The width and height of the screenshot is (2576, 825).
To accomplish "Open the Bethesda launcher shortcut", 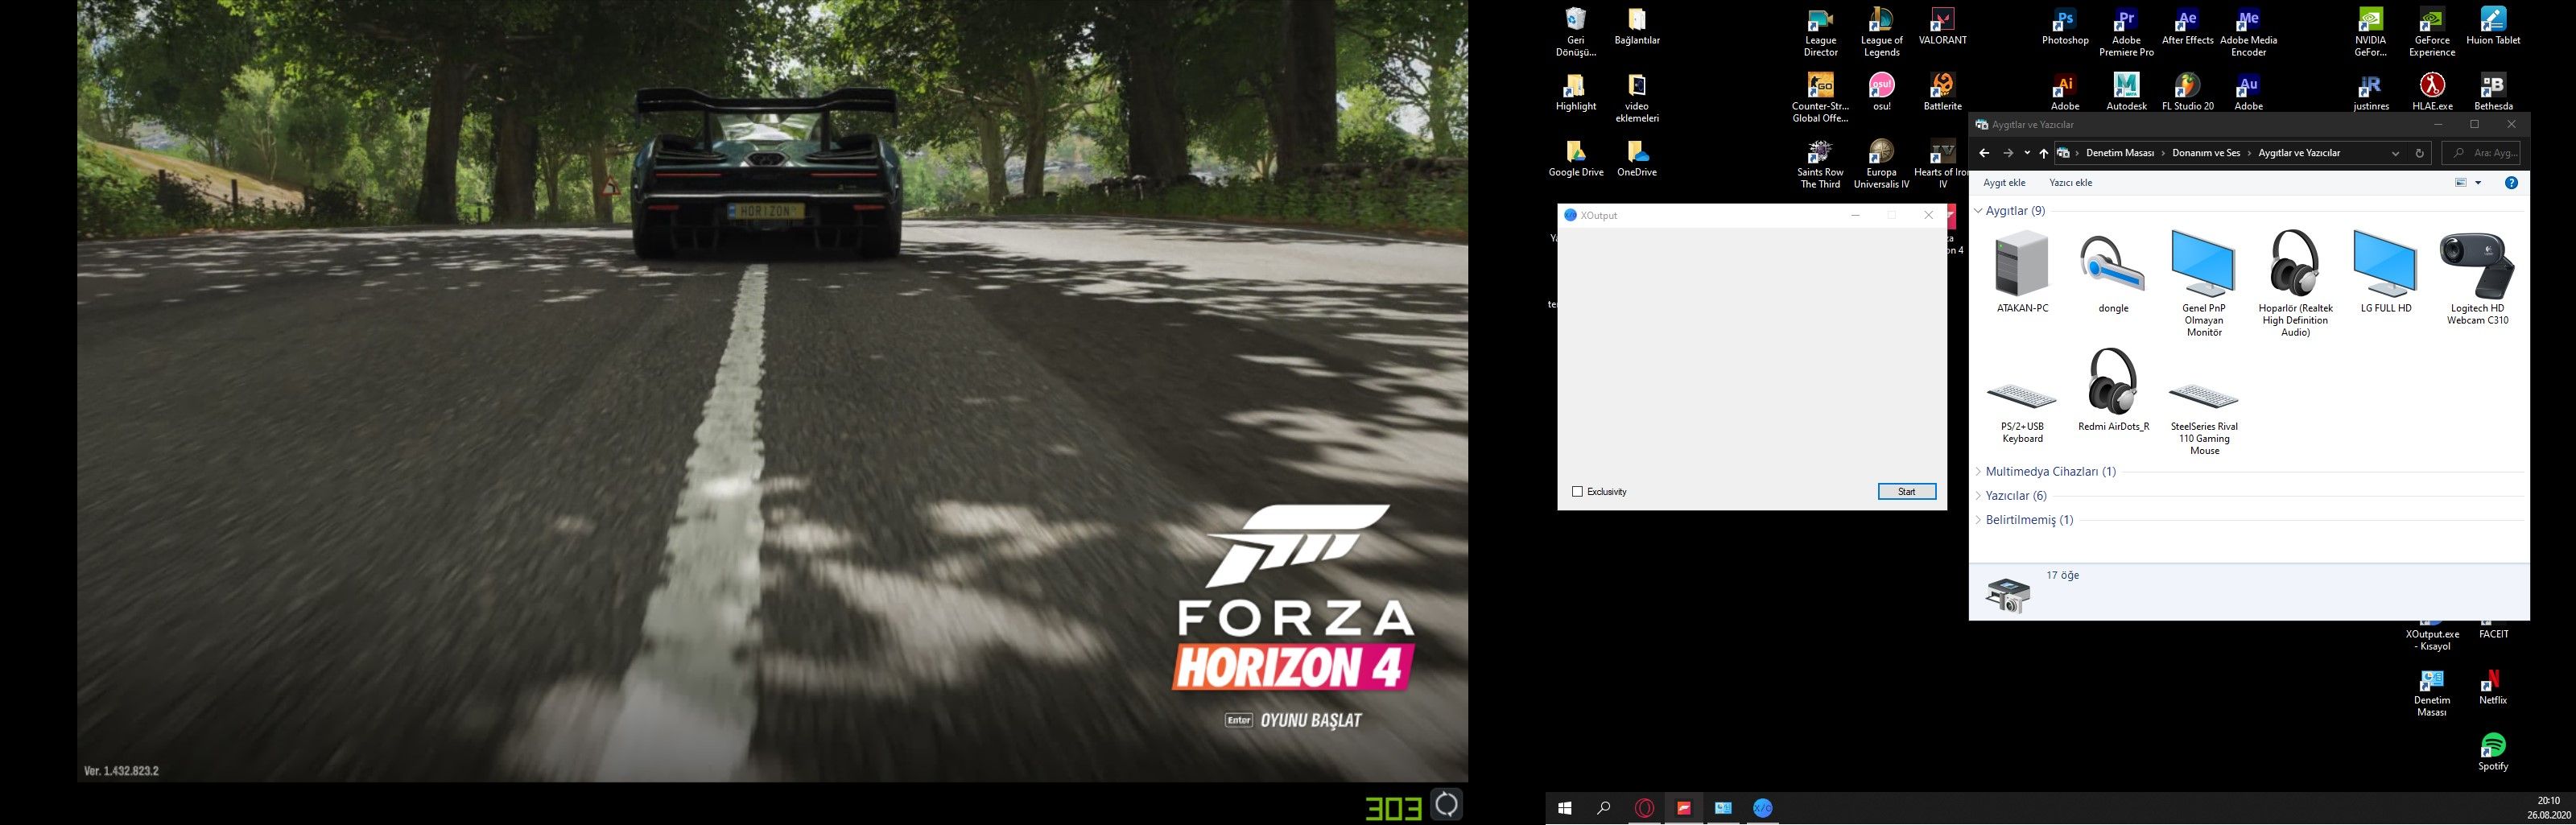I will pyautogui.click(x=2493, y=92).
